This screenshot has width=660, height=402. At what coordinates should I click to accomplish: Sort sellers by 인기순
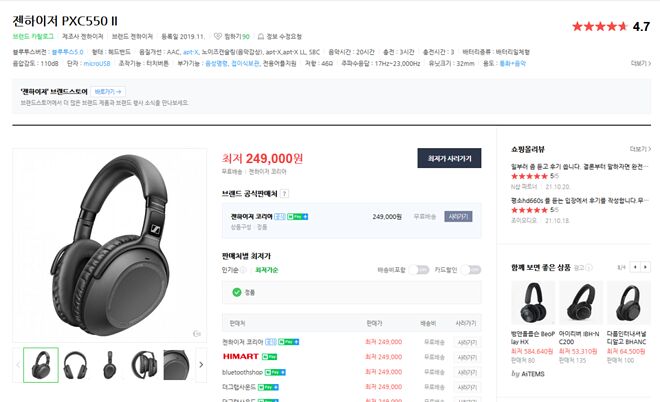[x=230, y=270]
